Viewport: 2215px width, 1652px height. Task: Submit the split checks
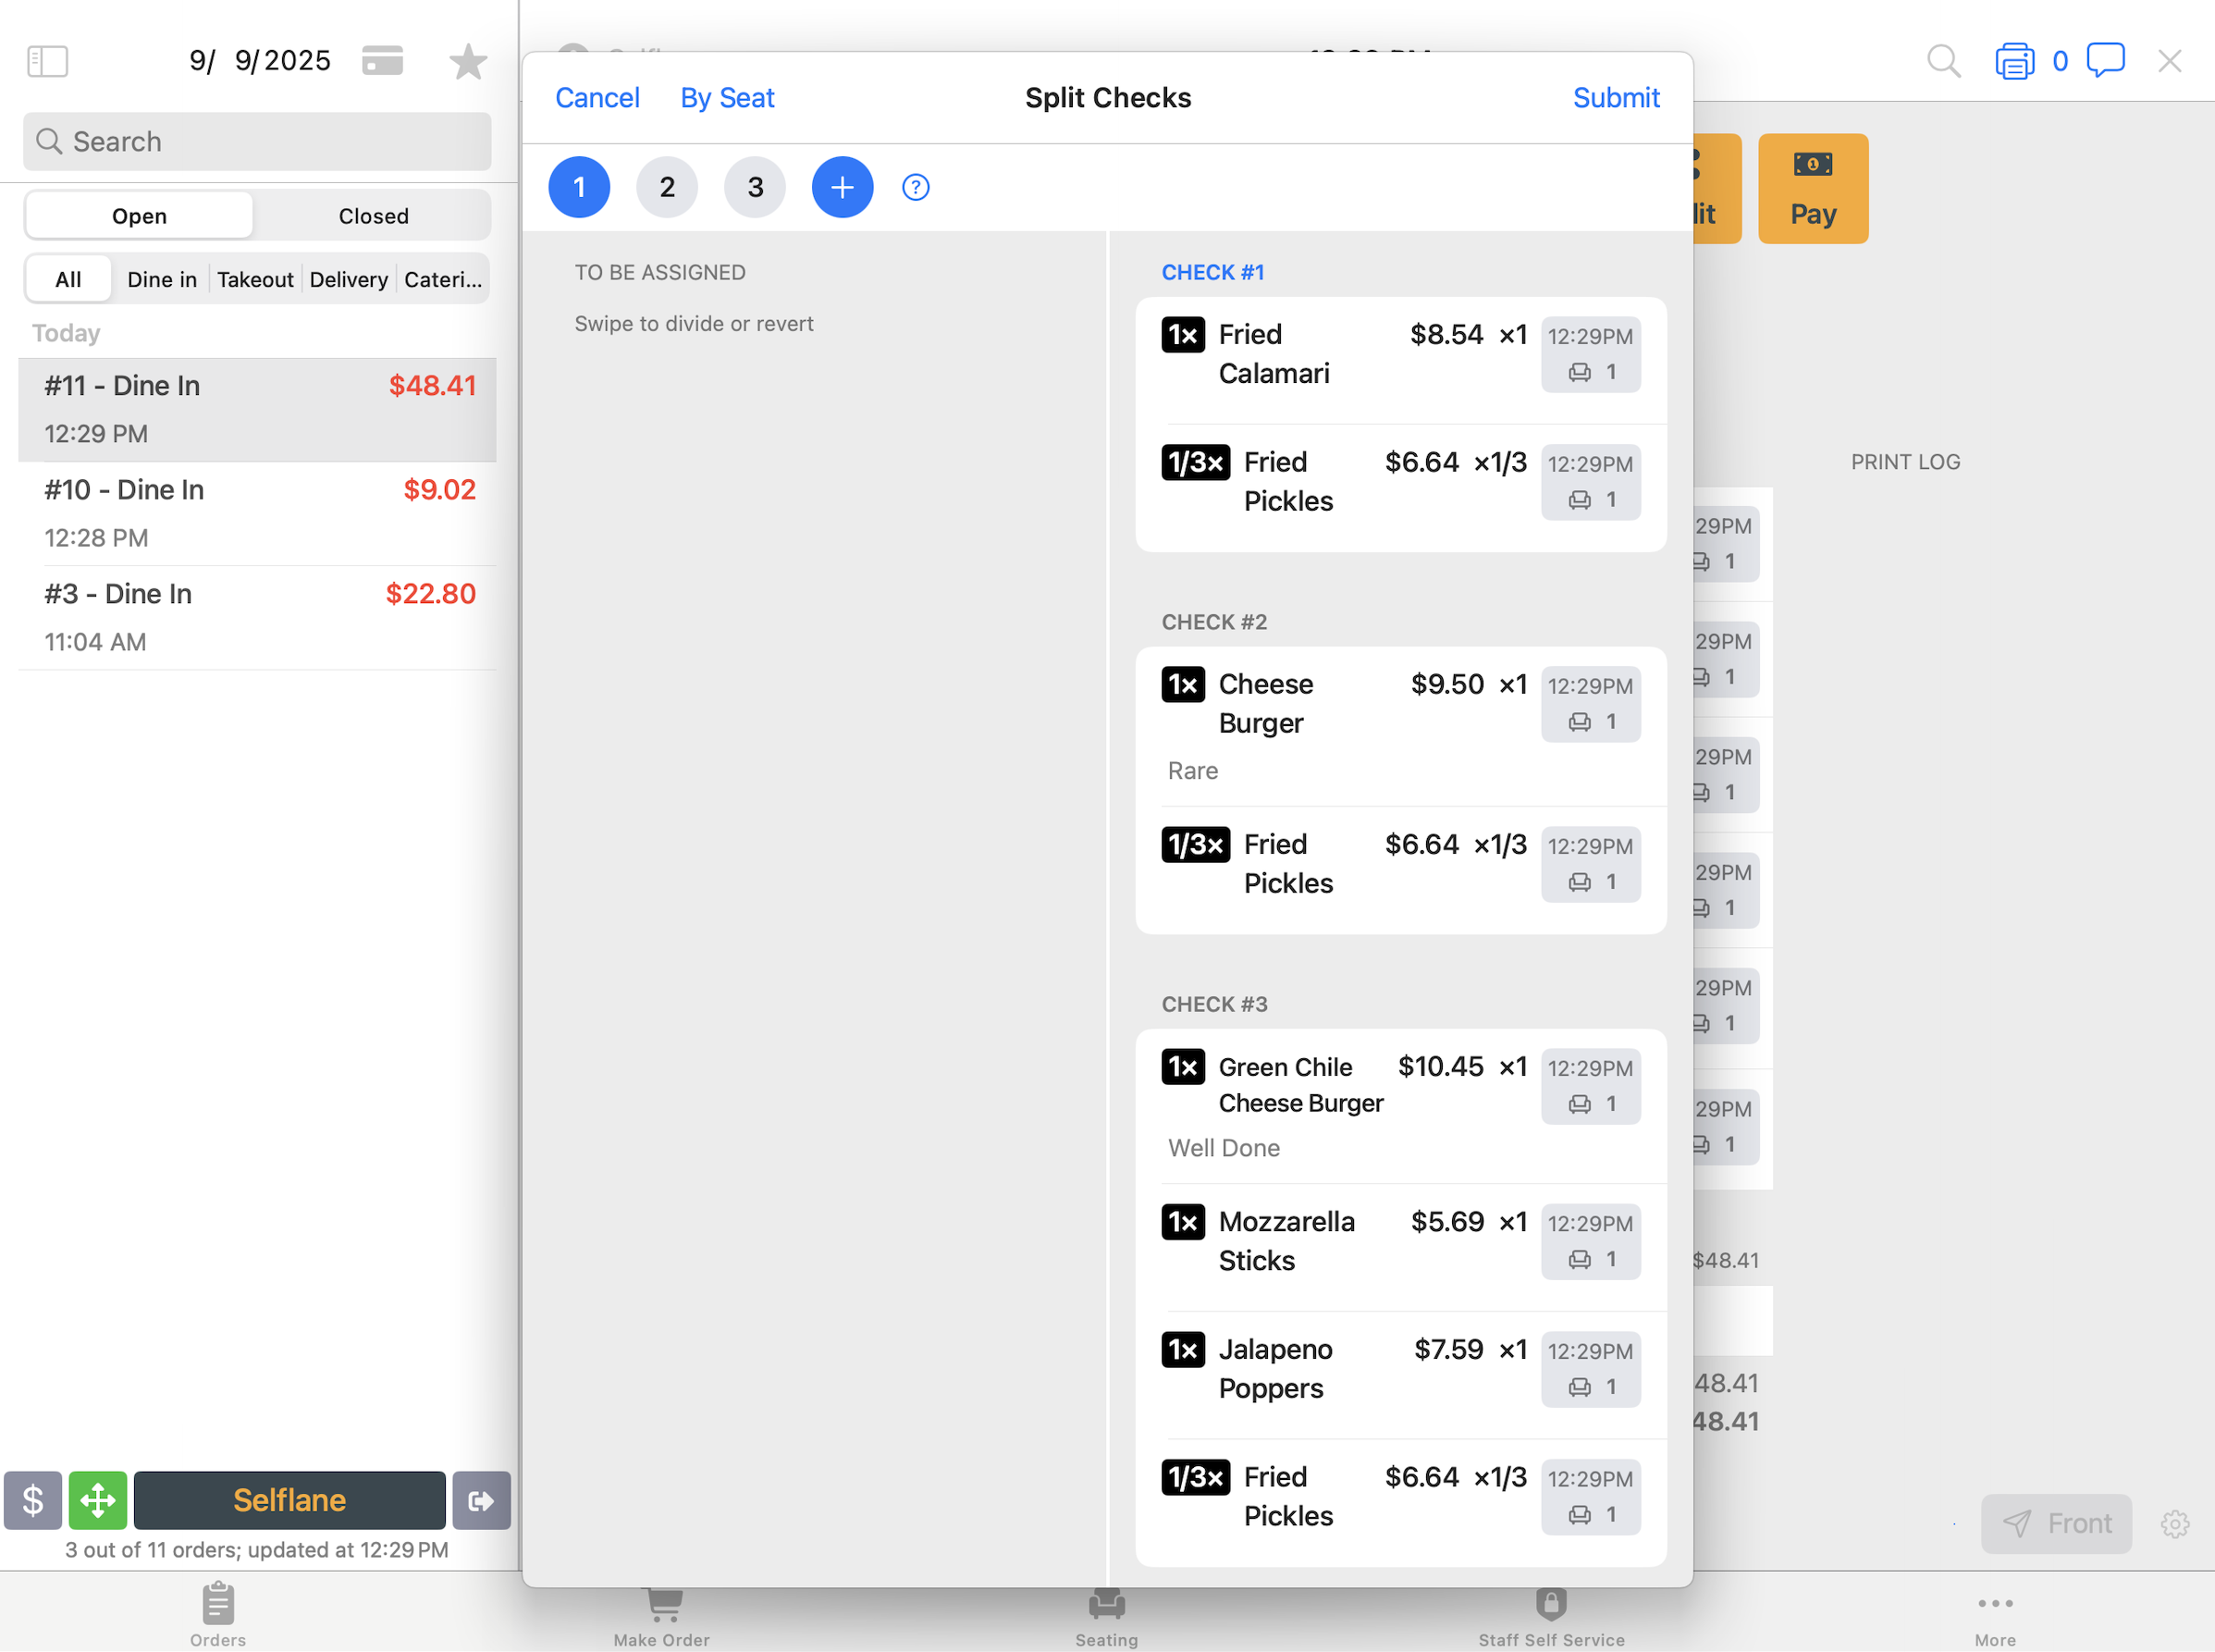tap(1615, 98)
